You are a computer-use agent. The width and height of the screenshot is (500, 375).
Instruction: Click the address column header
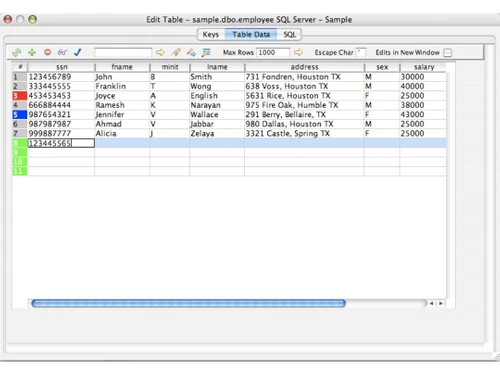click(304, 67)
